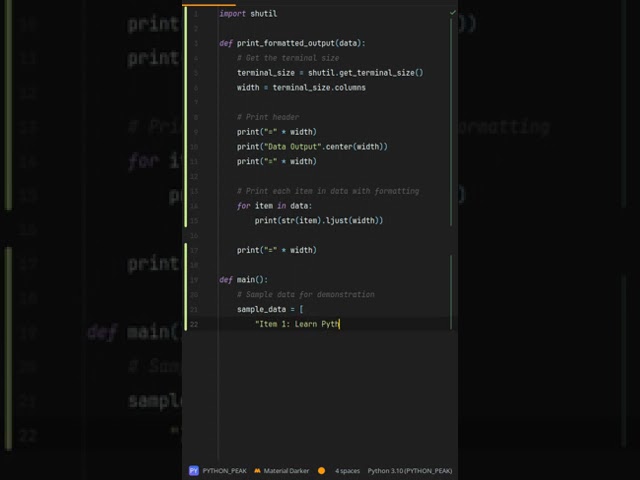
Task: Click the 'def main():' line
Action: coord(244,280)
